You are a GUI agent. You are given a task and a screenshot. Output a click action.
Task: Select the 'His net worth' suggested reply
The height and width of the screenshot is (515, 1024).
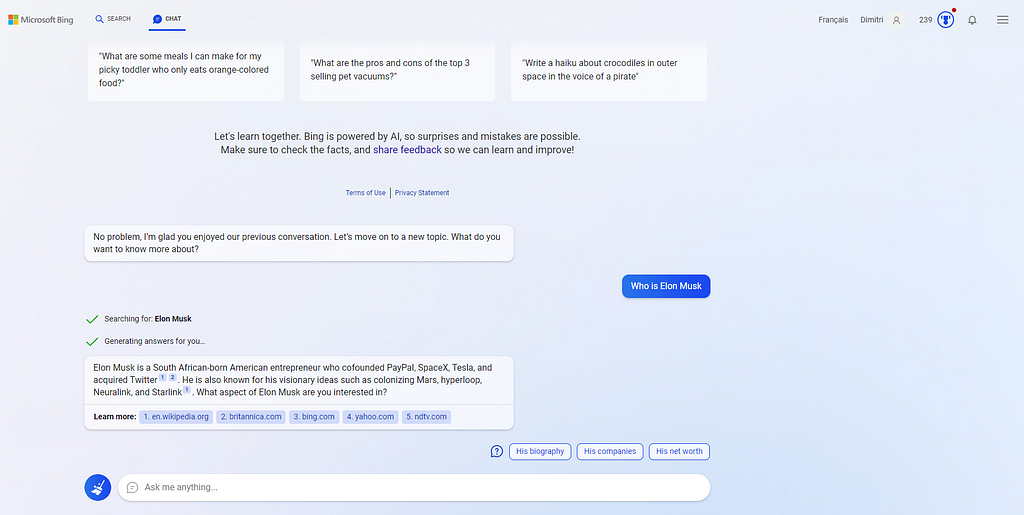point(679,451)
